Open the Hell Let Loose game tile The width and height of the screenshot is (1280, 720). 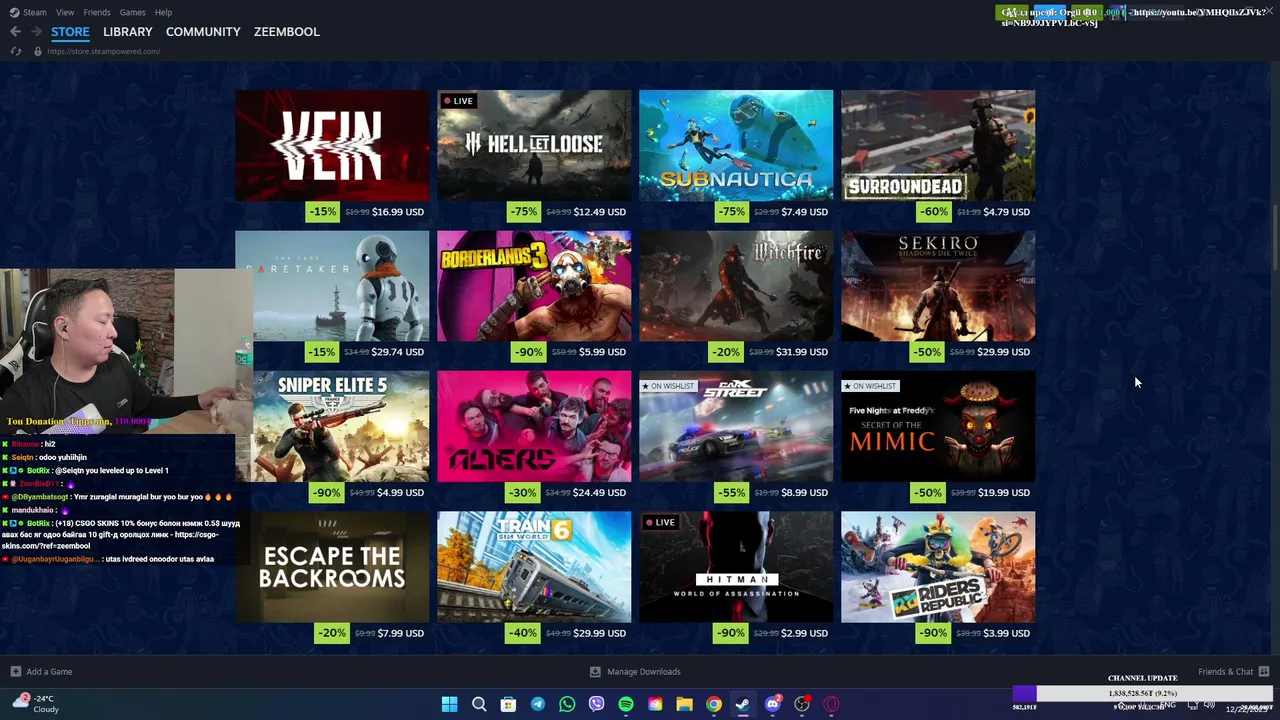[534, 146]
